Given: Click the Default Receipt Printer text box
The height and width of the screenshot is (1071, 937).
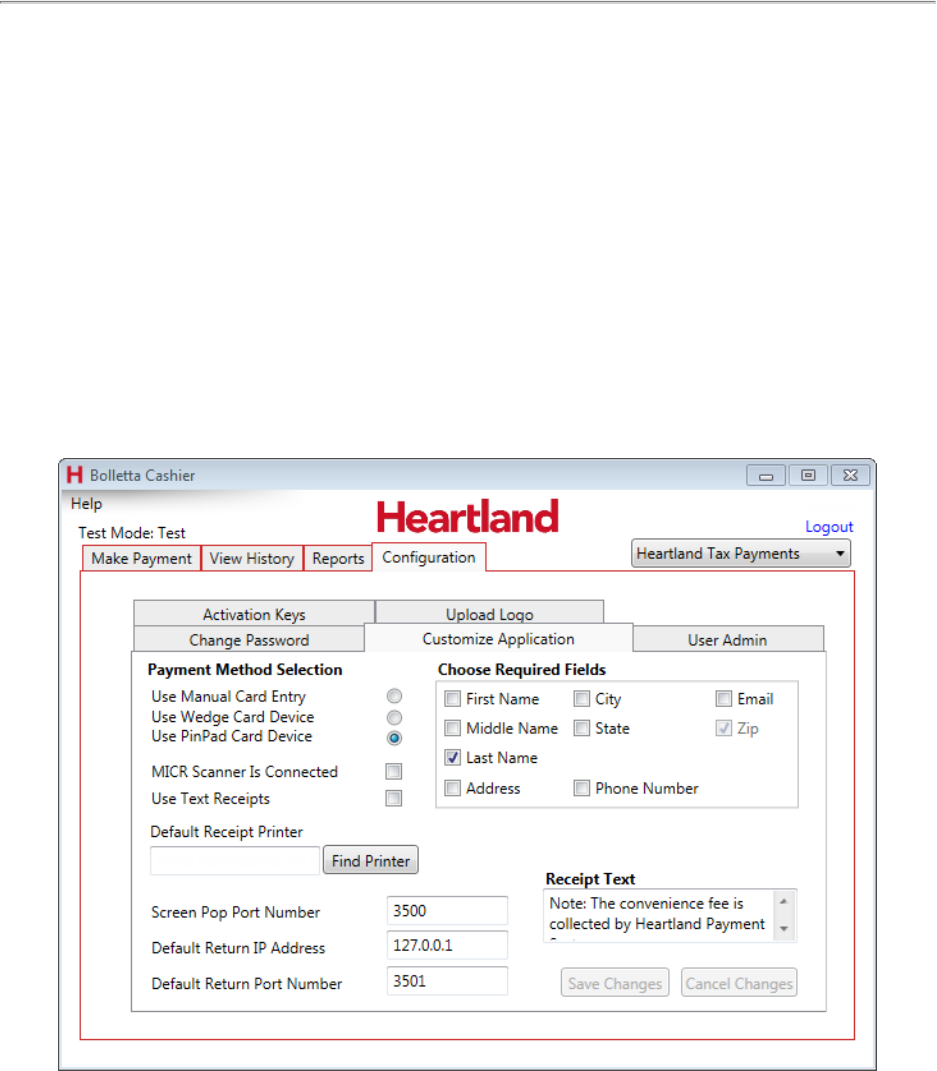Looking at the screenshot, I should [x=235, y=861].
